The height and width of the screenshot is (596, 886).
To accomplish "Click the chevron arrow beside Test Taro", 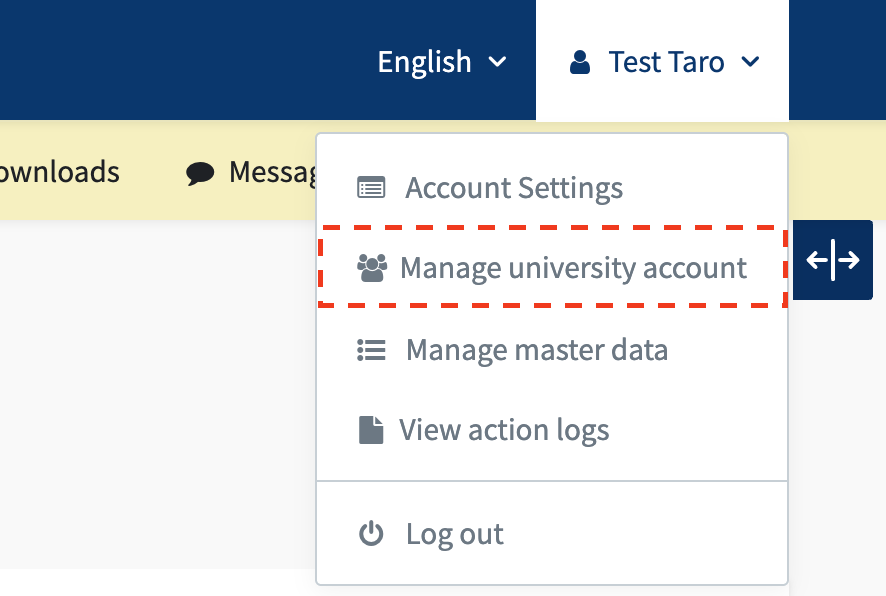I will click(x=750, y=62).
